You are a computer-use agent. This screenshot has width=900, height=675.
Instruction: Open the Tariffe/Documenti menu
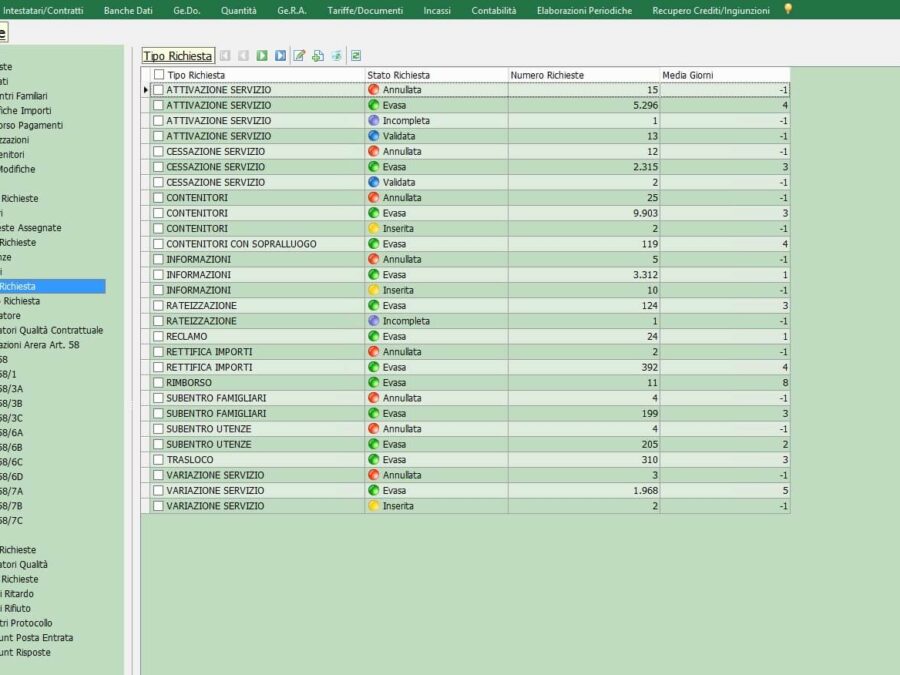click(x=365, y=10)
